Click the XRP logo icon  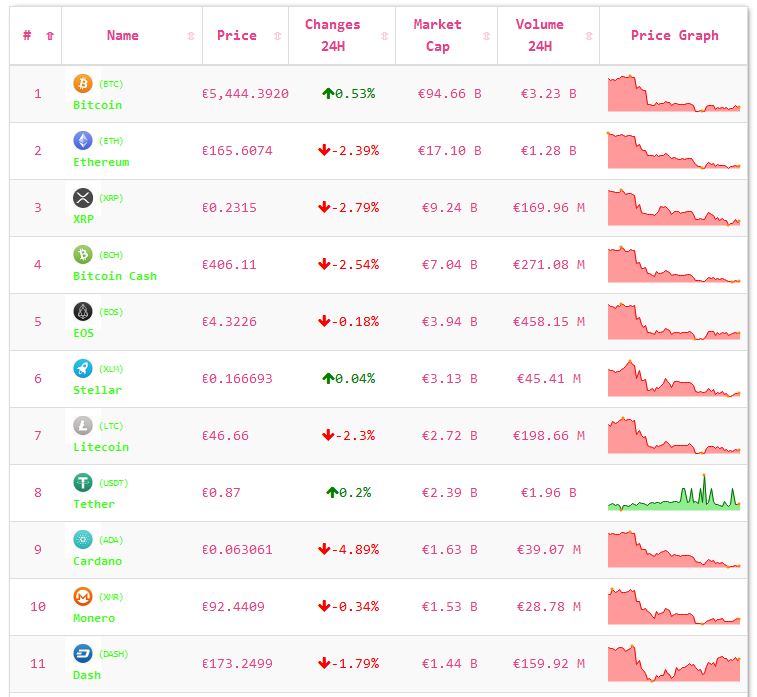coord(83,198)
